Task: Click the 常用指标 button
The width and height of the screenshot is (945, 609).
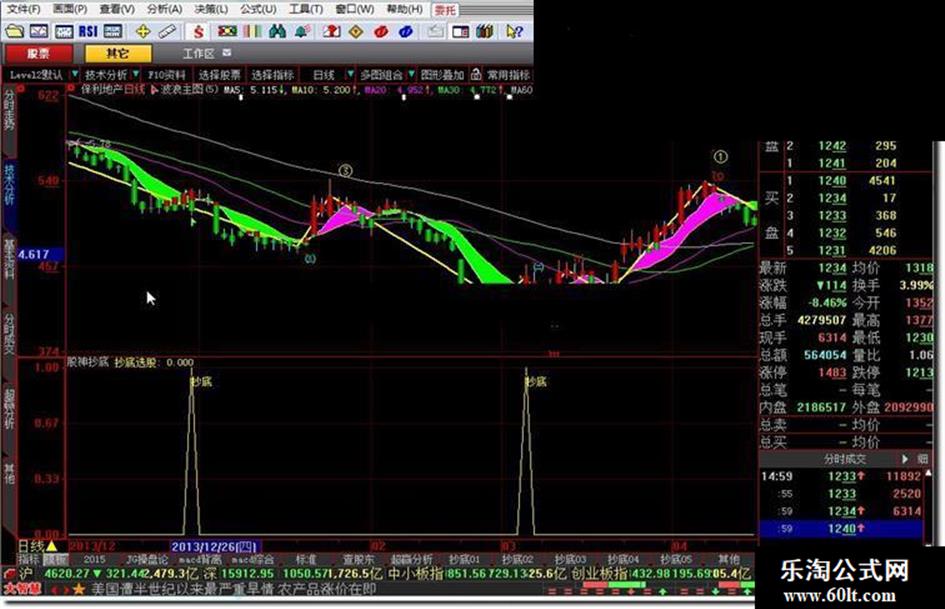Action: (508, 75)
